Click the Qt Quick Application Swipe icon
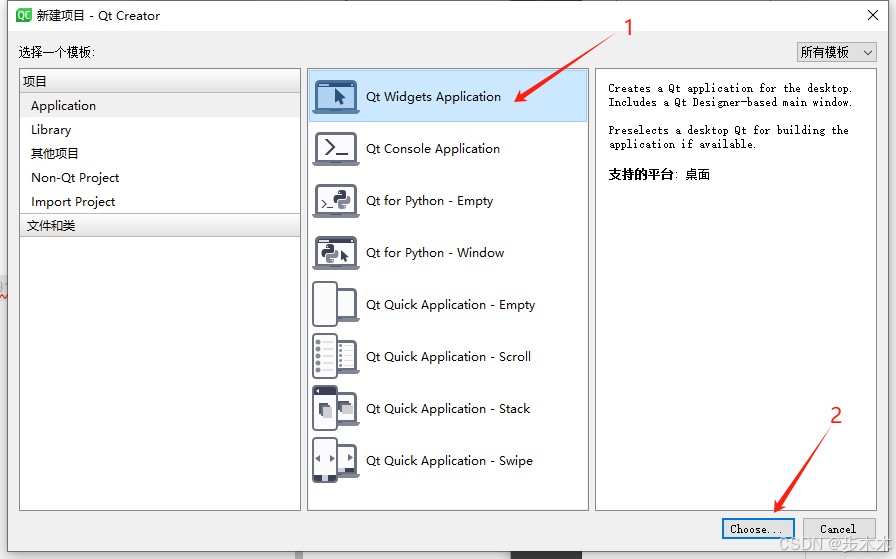Image resolution: width=896 pixels, height=559 pixels. click(336, 460)
